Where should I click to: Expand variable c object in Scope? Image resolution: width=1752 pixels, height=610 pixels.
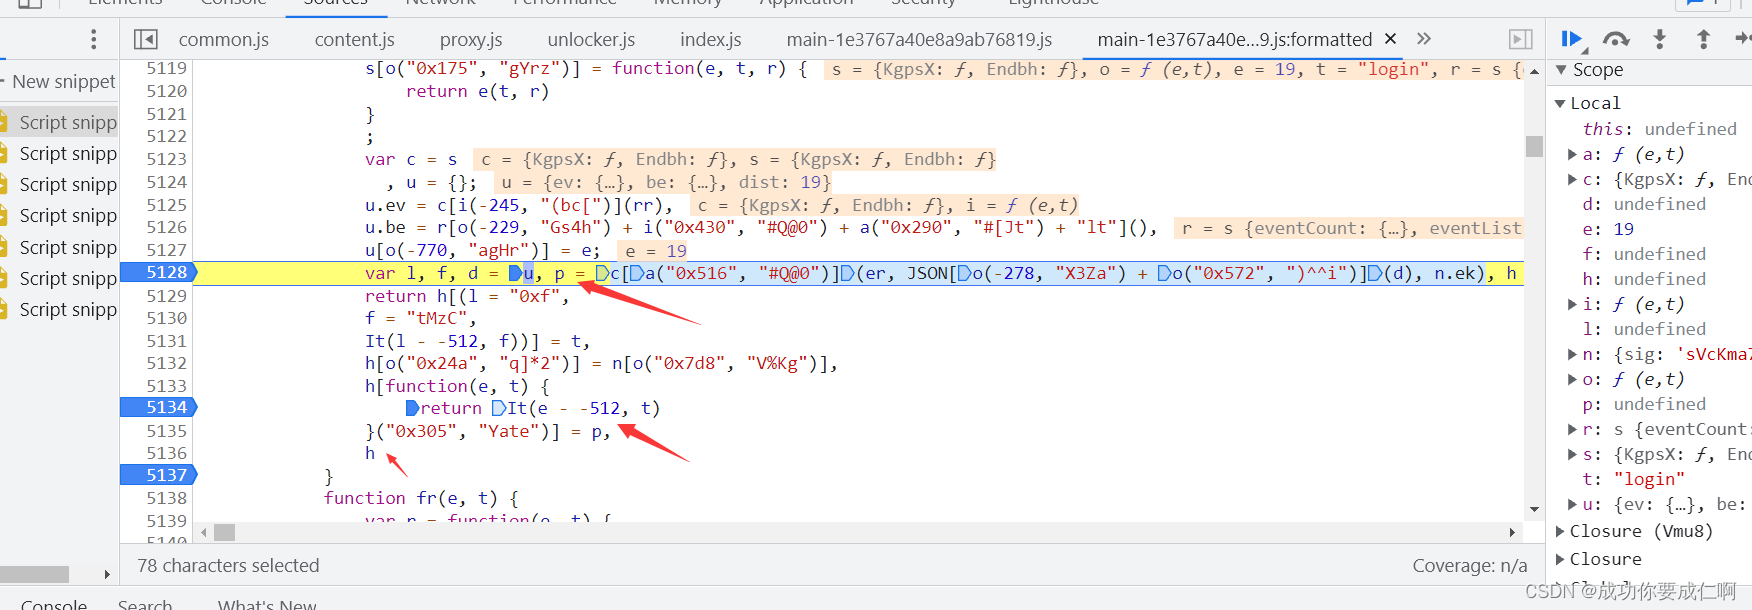click(x=1572, y=179)
